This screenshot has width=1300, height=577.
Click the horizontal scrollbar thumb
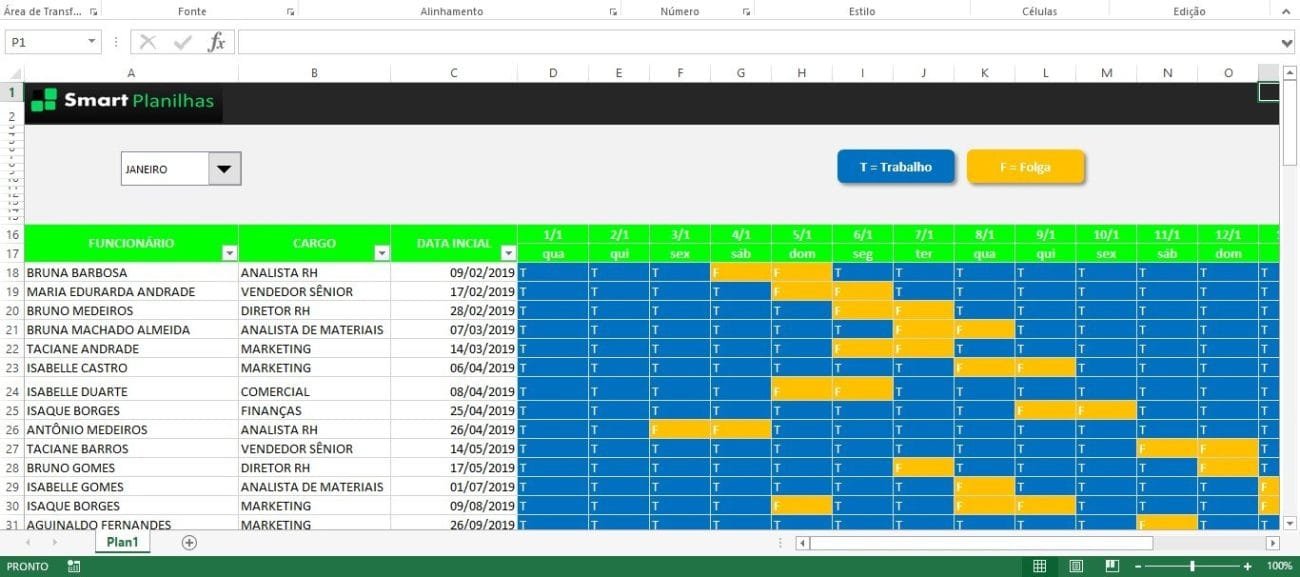pos(981,543)
